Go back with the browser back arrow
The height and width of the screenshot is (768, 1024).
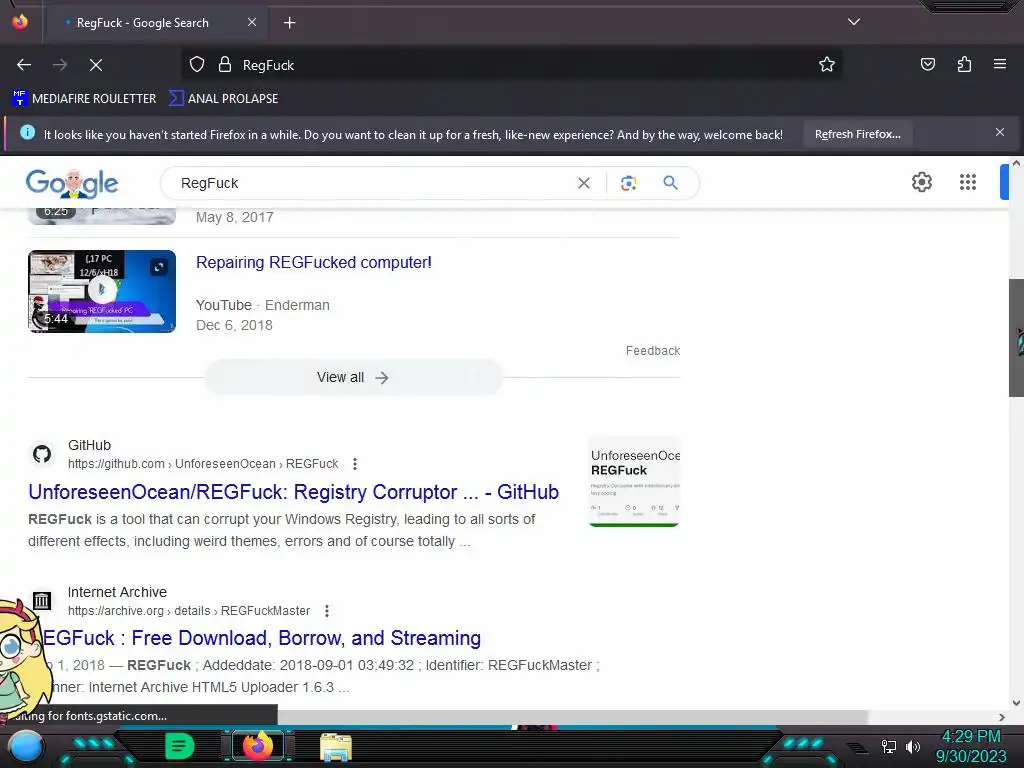24,65
